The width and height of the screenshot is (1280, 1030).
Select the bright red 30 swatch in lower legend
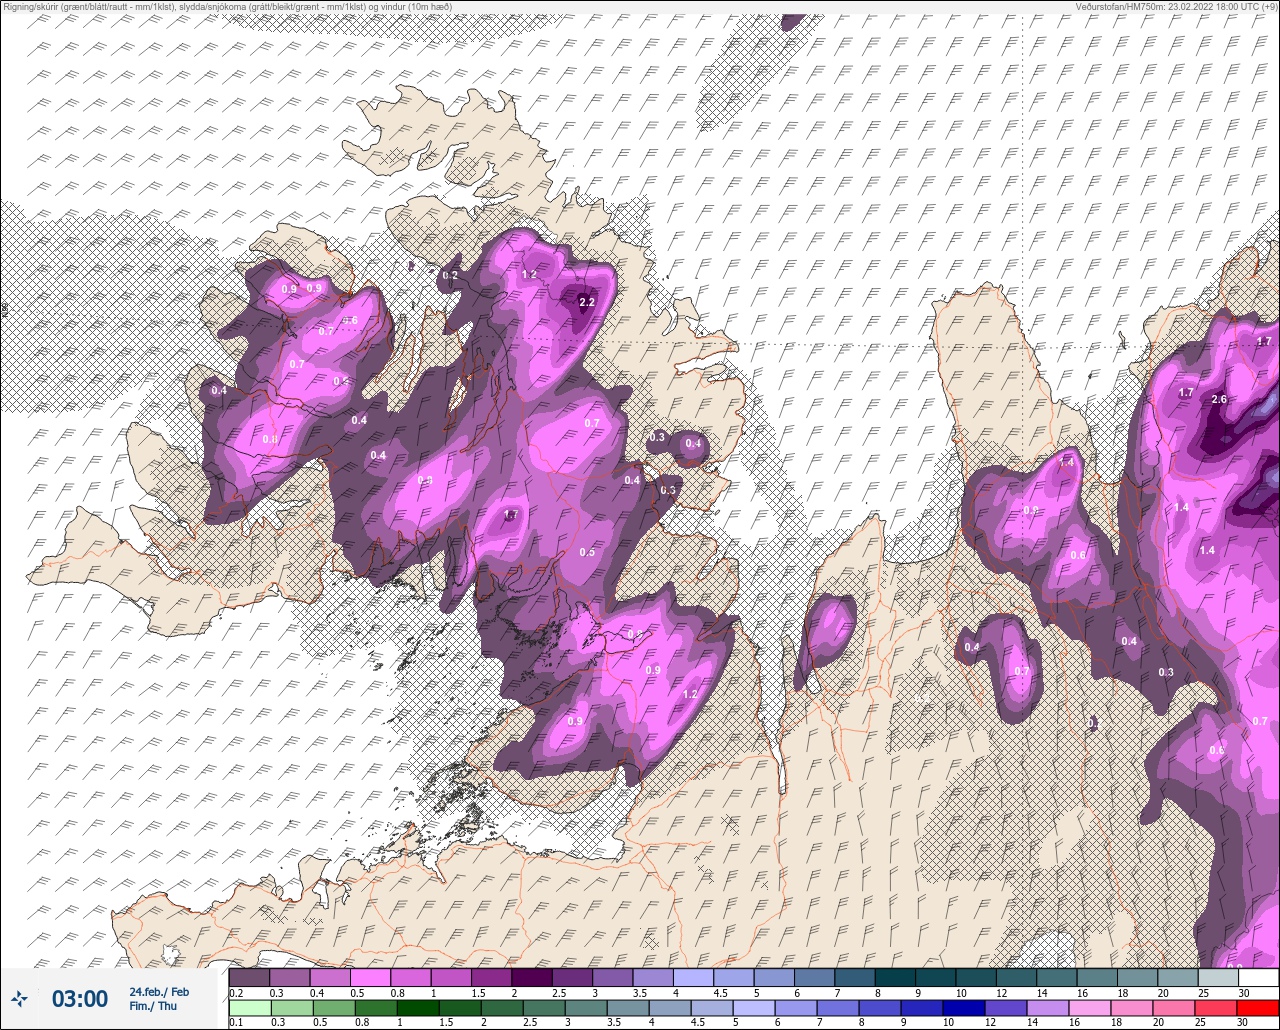coord(1258,1008)
